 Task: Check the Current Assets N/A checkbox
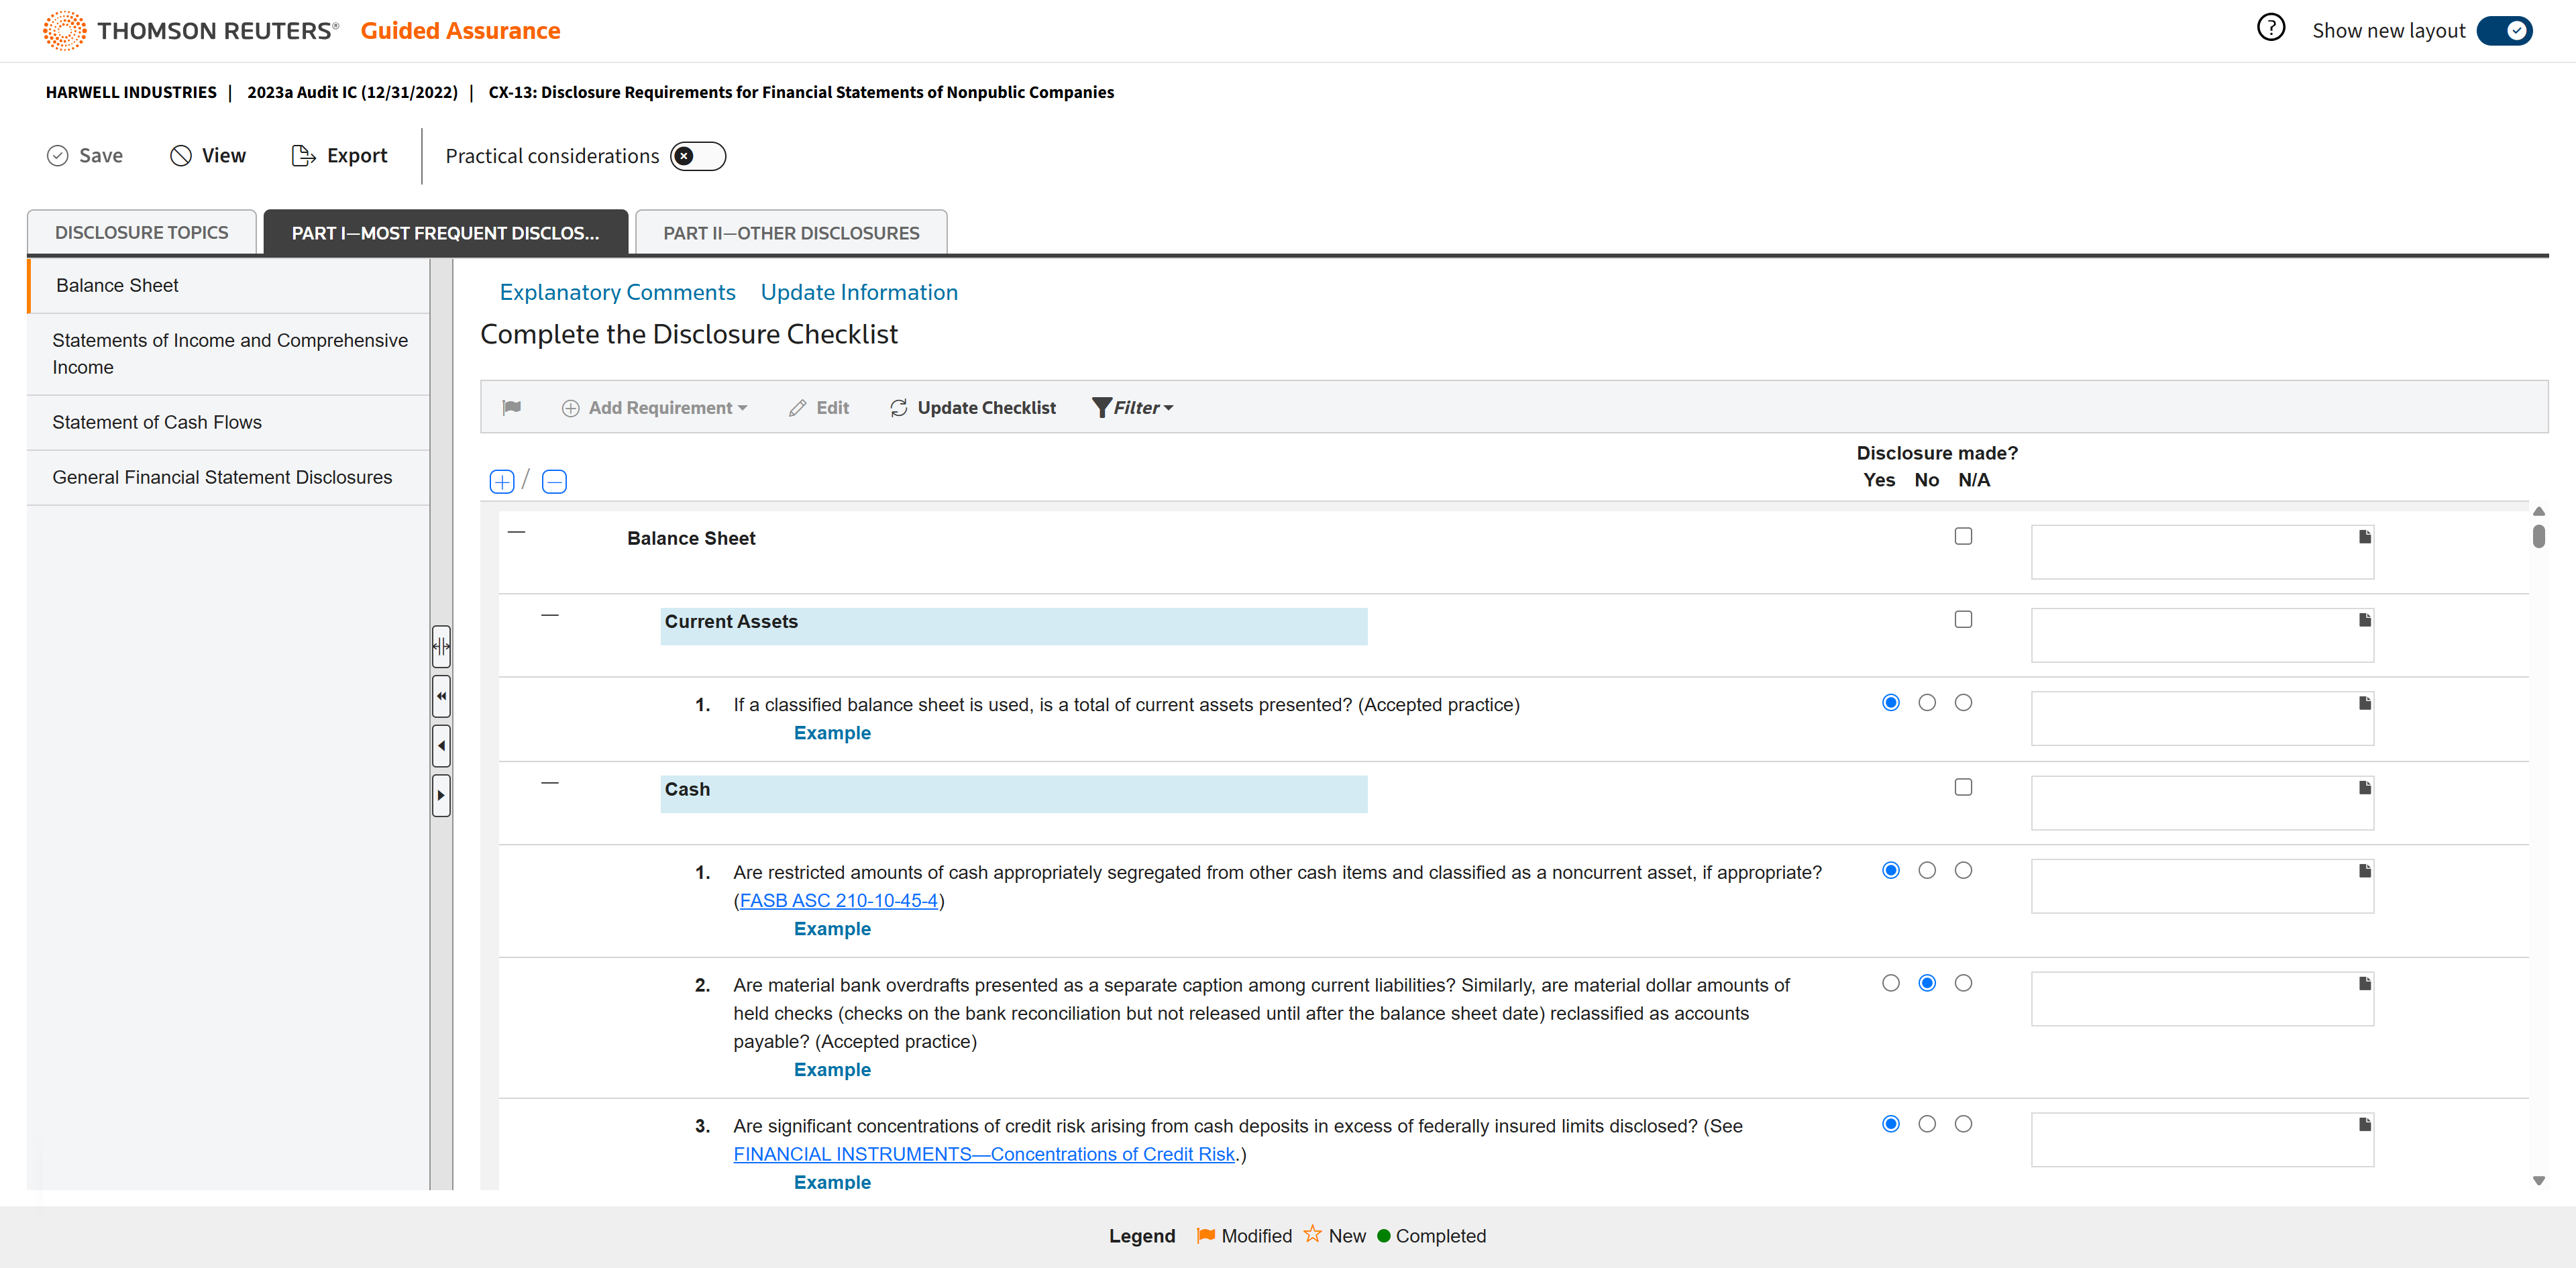(x=1963, y=620)
